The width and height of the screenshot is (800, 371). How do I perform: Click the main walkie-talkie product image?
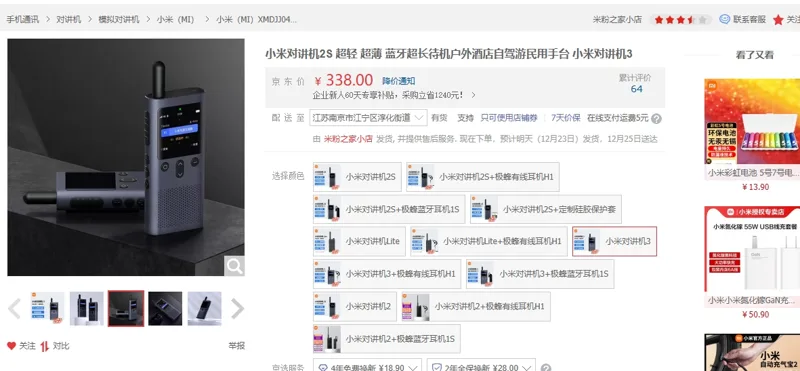126,157
